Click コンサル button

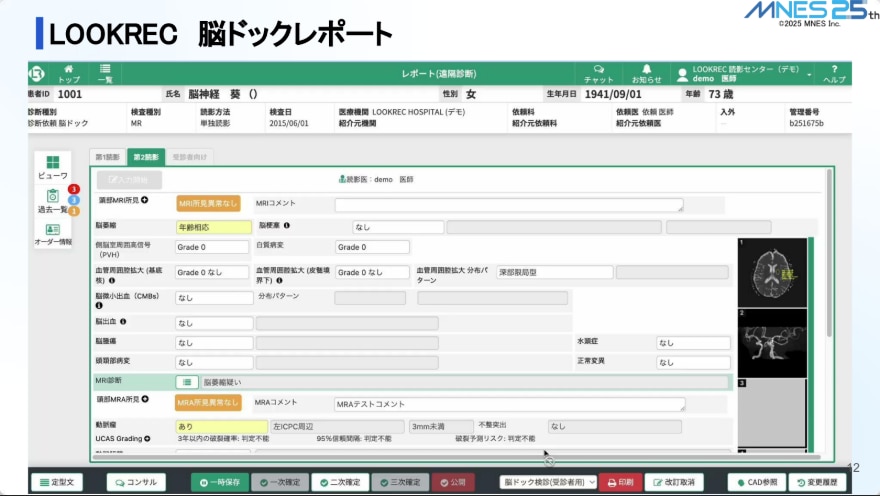coord(136,482)
